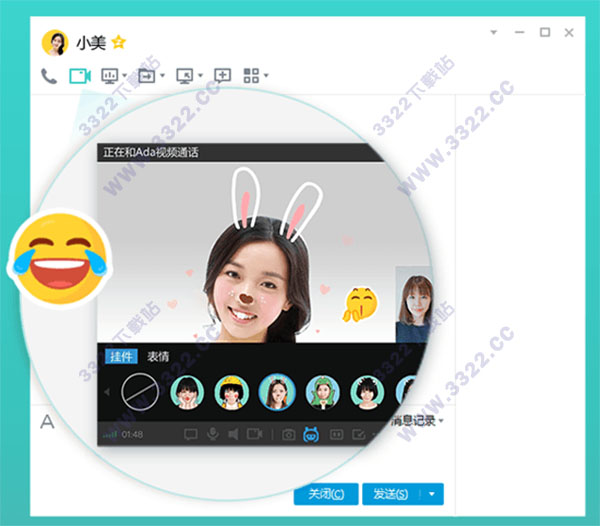Expand the remote desktop dropdown arrow
The height and width of the screenshot is (526, 600).
[200, 75]
